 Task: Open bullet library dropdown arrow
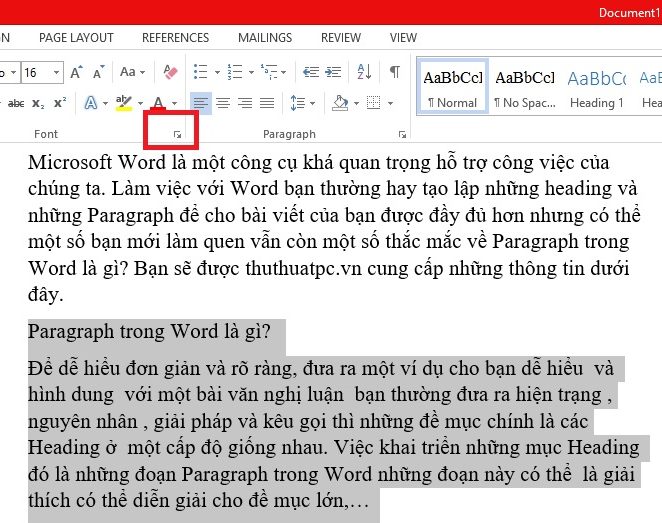(x=217, y=72)
